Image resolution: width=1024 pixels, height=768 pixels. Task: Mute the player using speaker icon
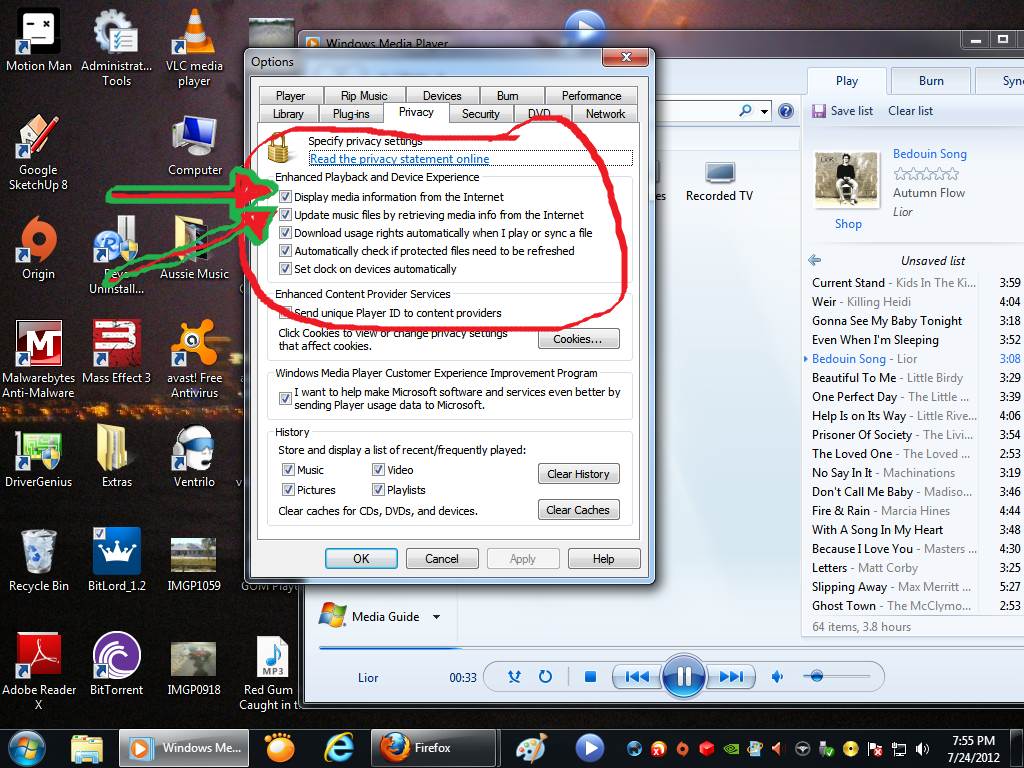[x=777, y=677]
